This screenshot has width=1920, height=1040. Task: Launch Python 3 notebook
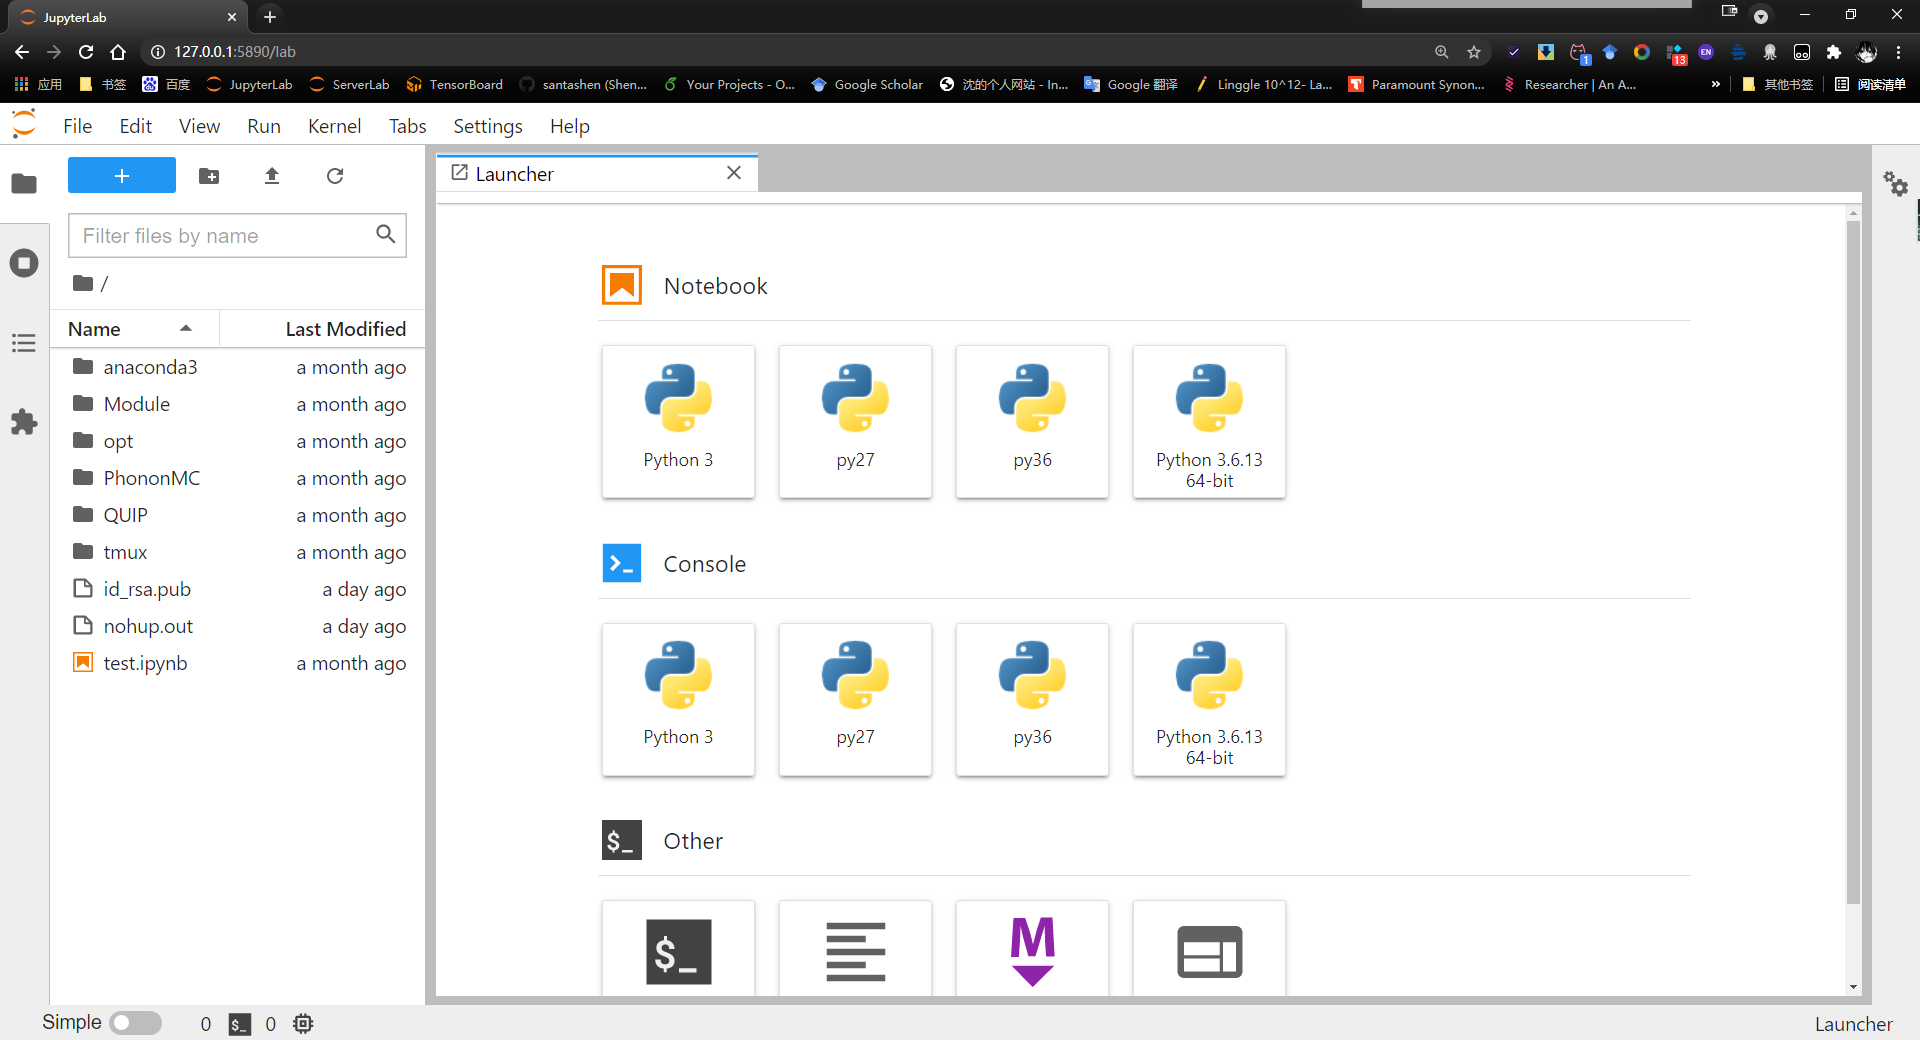click(678, 421)
